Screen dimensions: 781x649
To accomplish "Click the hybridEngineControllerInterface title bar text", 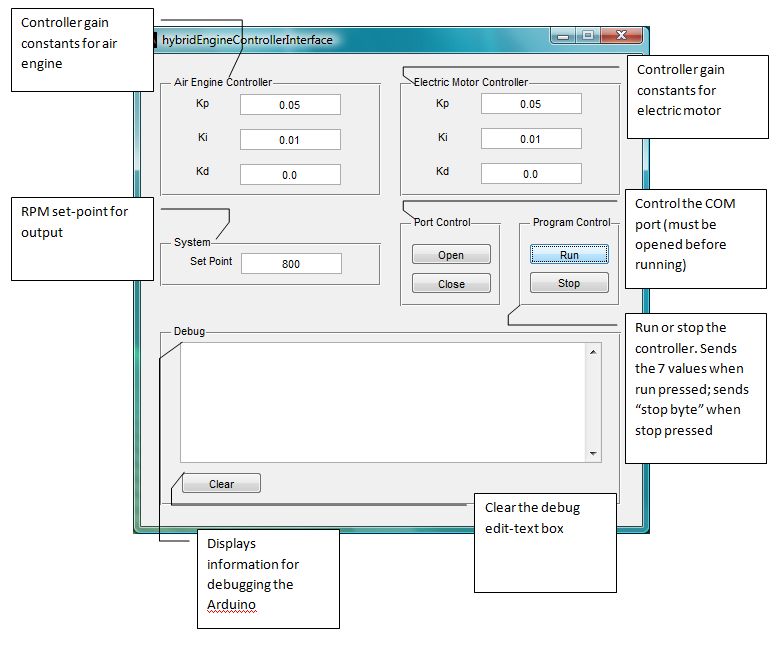I will click(247, 40).
